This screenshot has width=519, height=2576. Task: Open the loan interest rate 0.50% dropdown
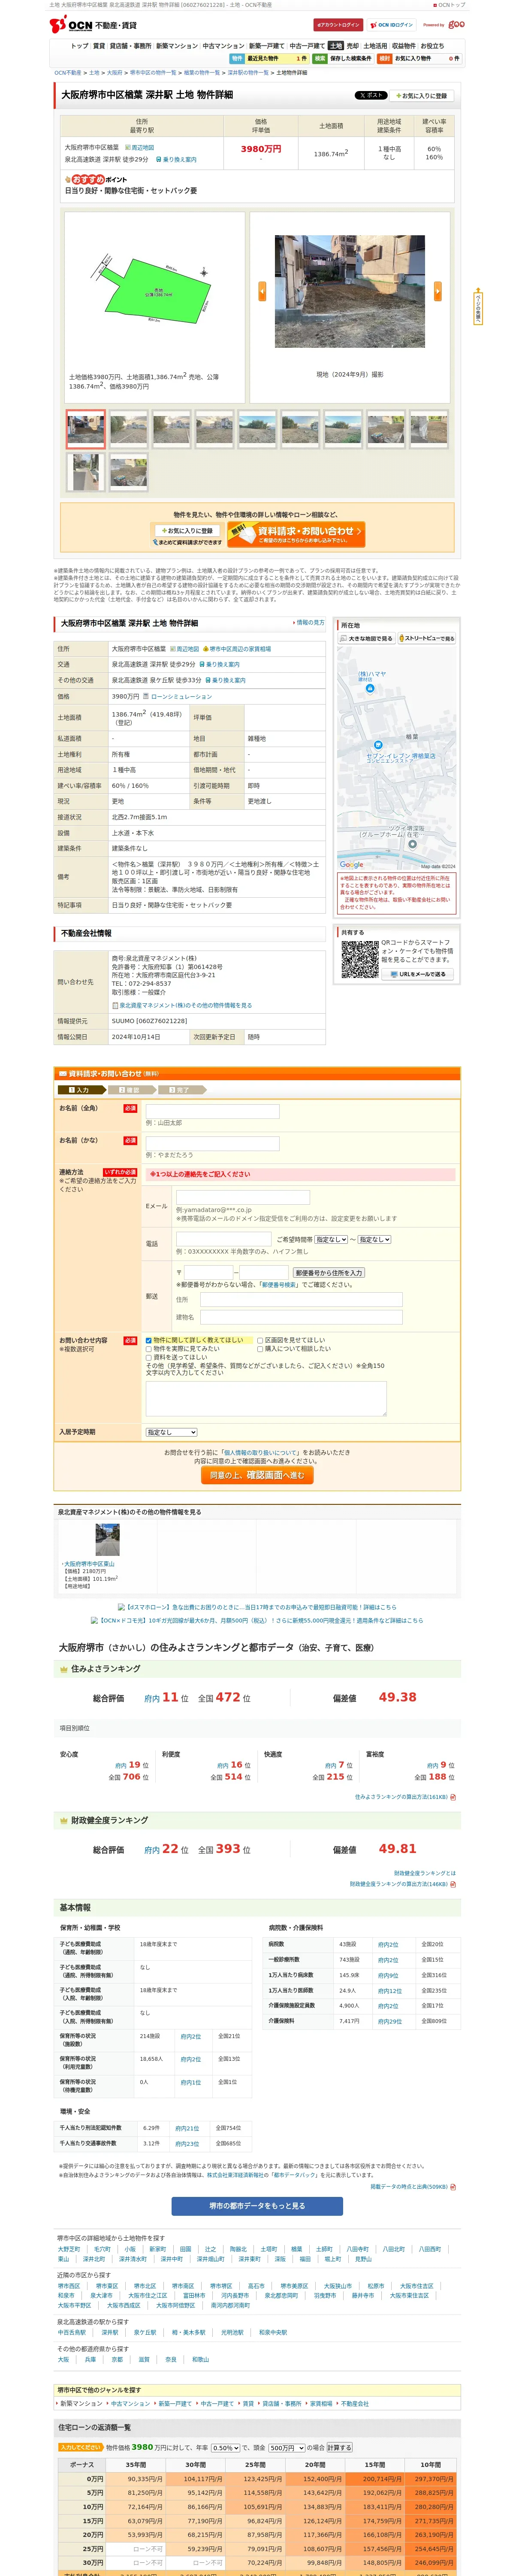(225, 2447)
